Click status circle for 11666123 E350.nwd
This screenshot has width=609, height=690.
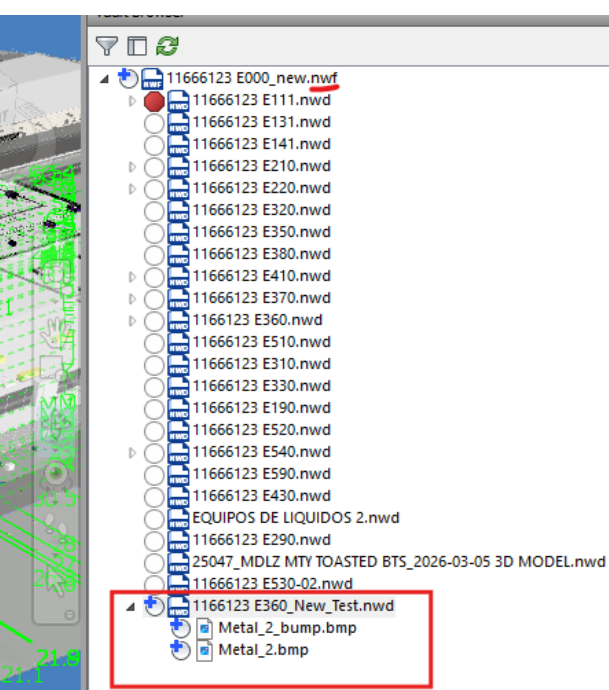pyautogui.click(x=154, y=233)
